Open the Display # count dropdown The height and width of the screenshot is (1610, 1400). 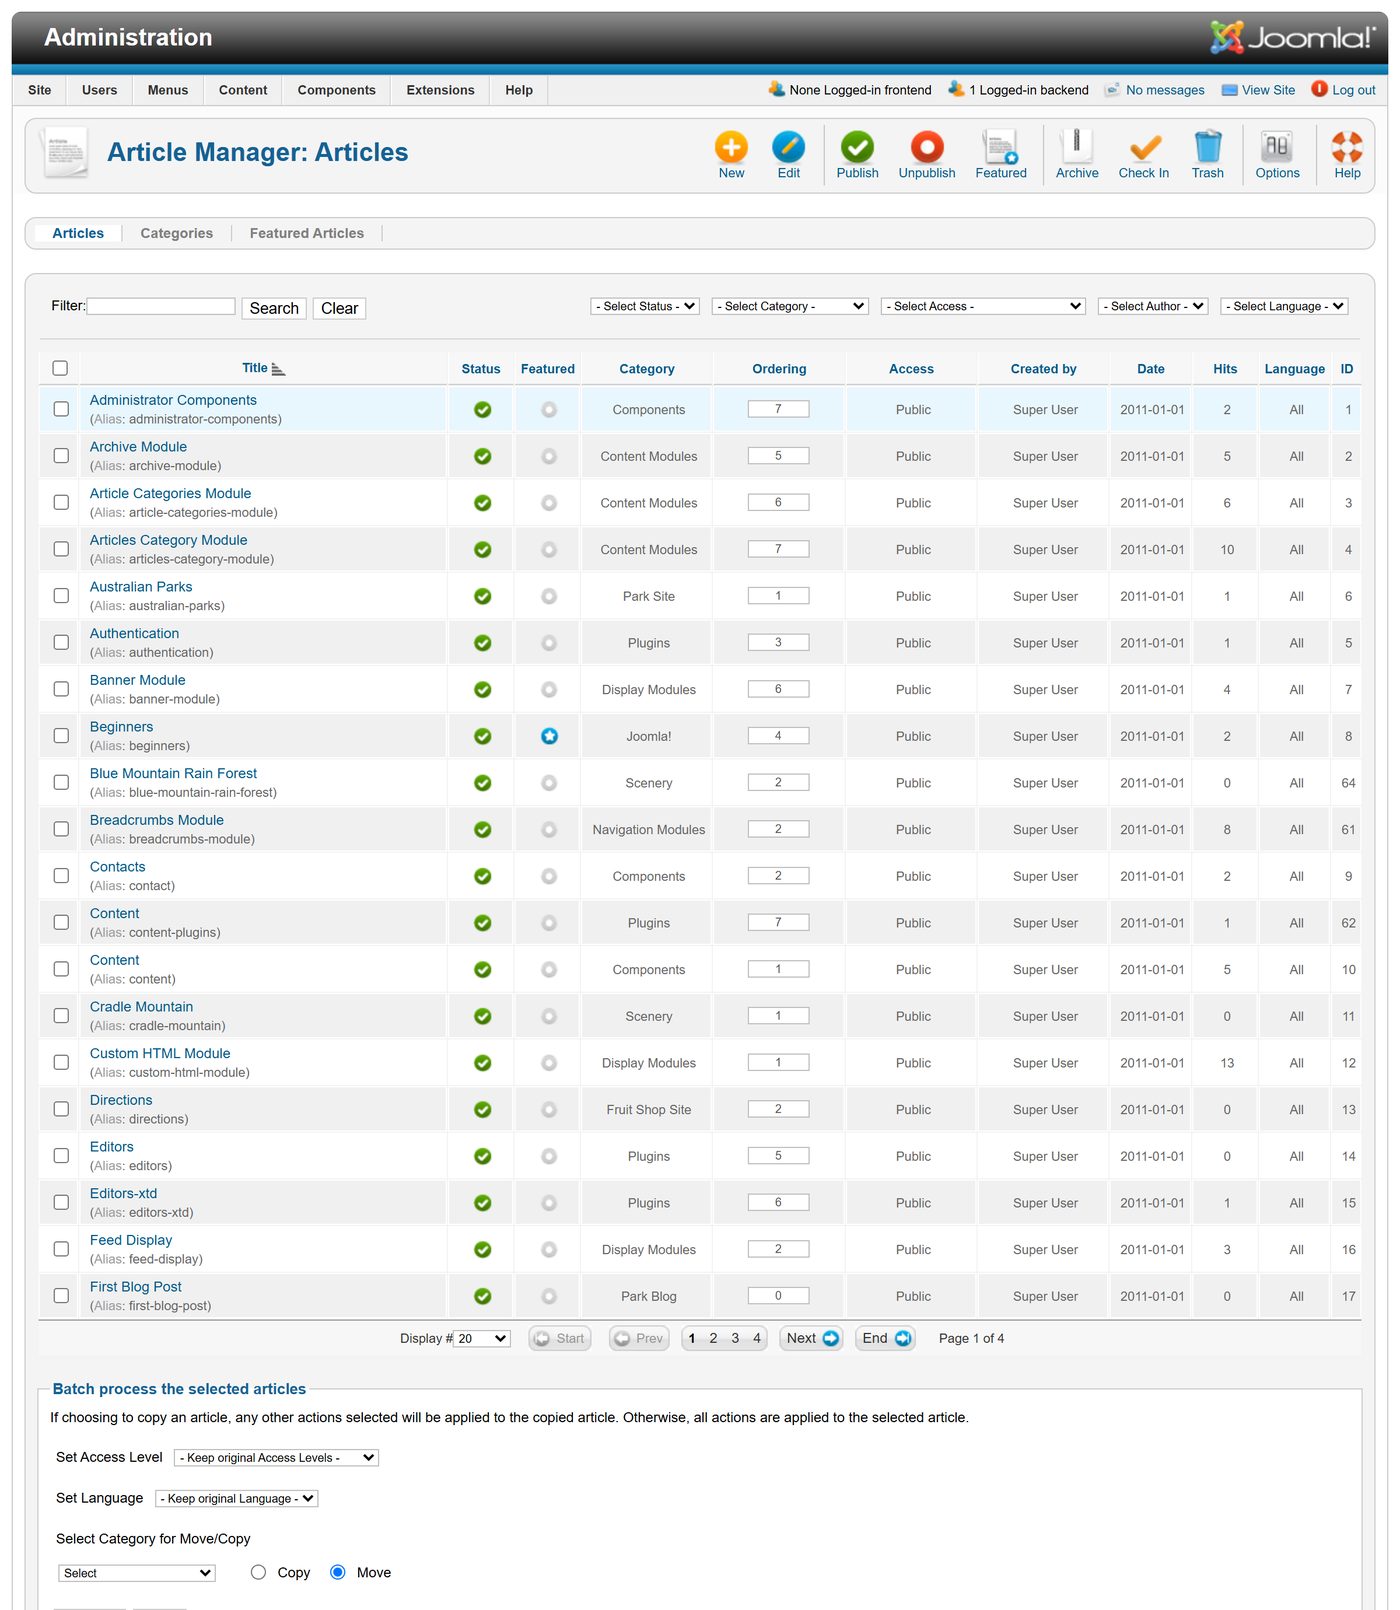[483, 1338]
